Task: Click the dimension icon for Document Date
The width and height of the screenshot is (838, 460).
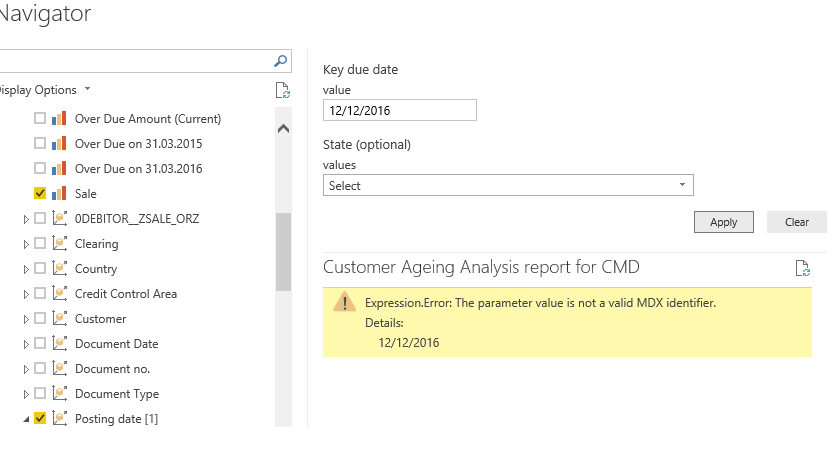Action: [59, 344]
